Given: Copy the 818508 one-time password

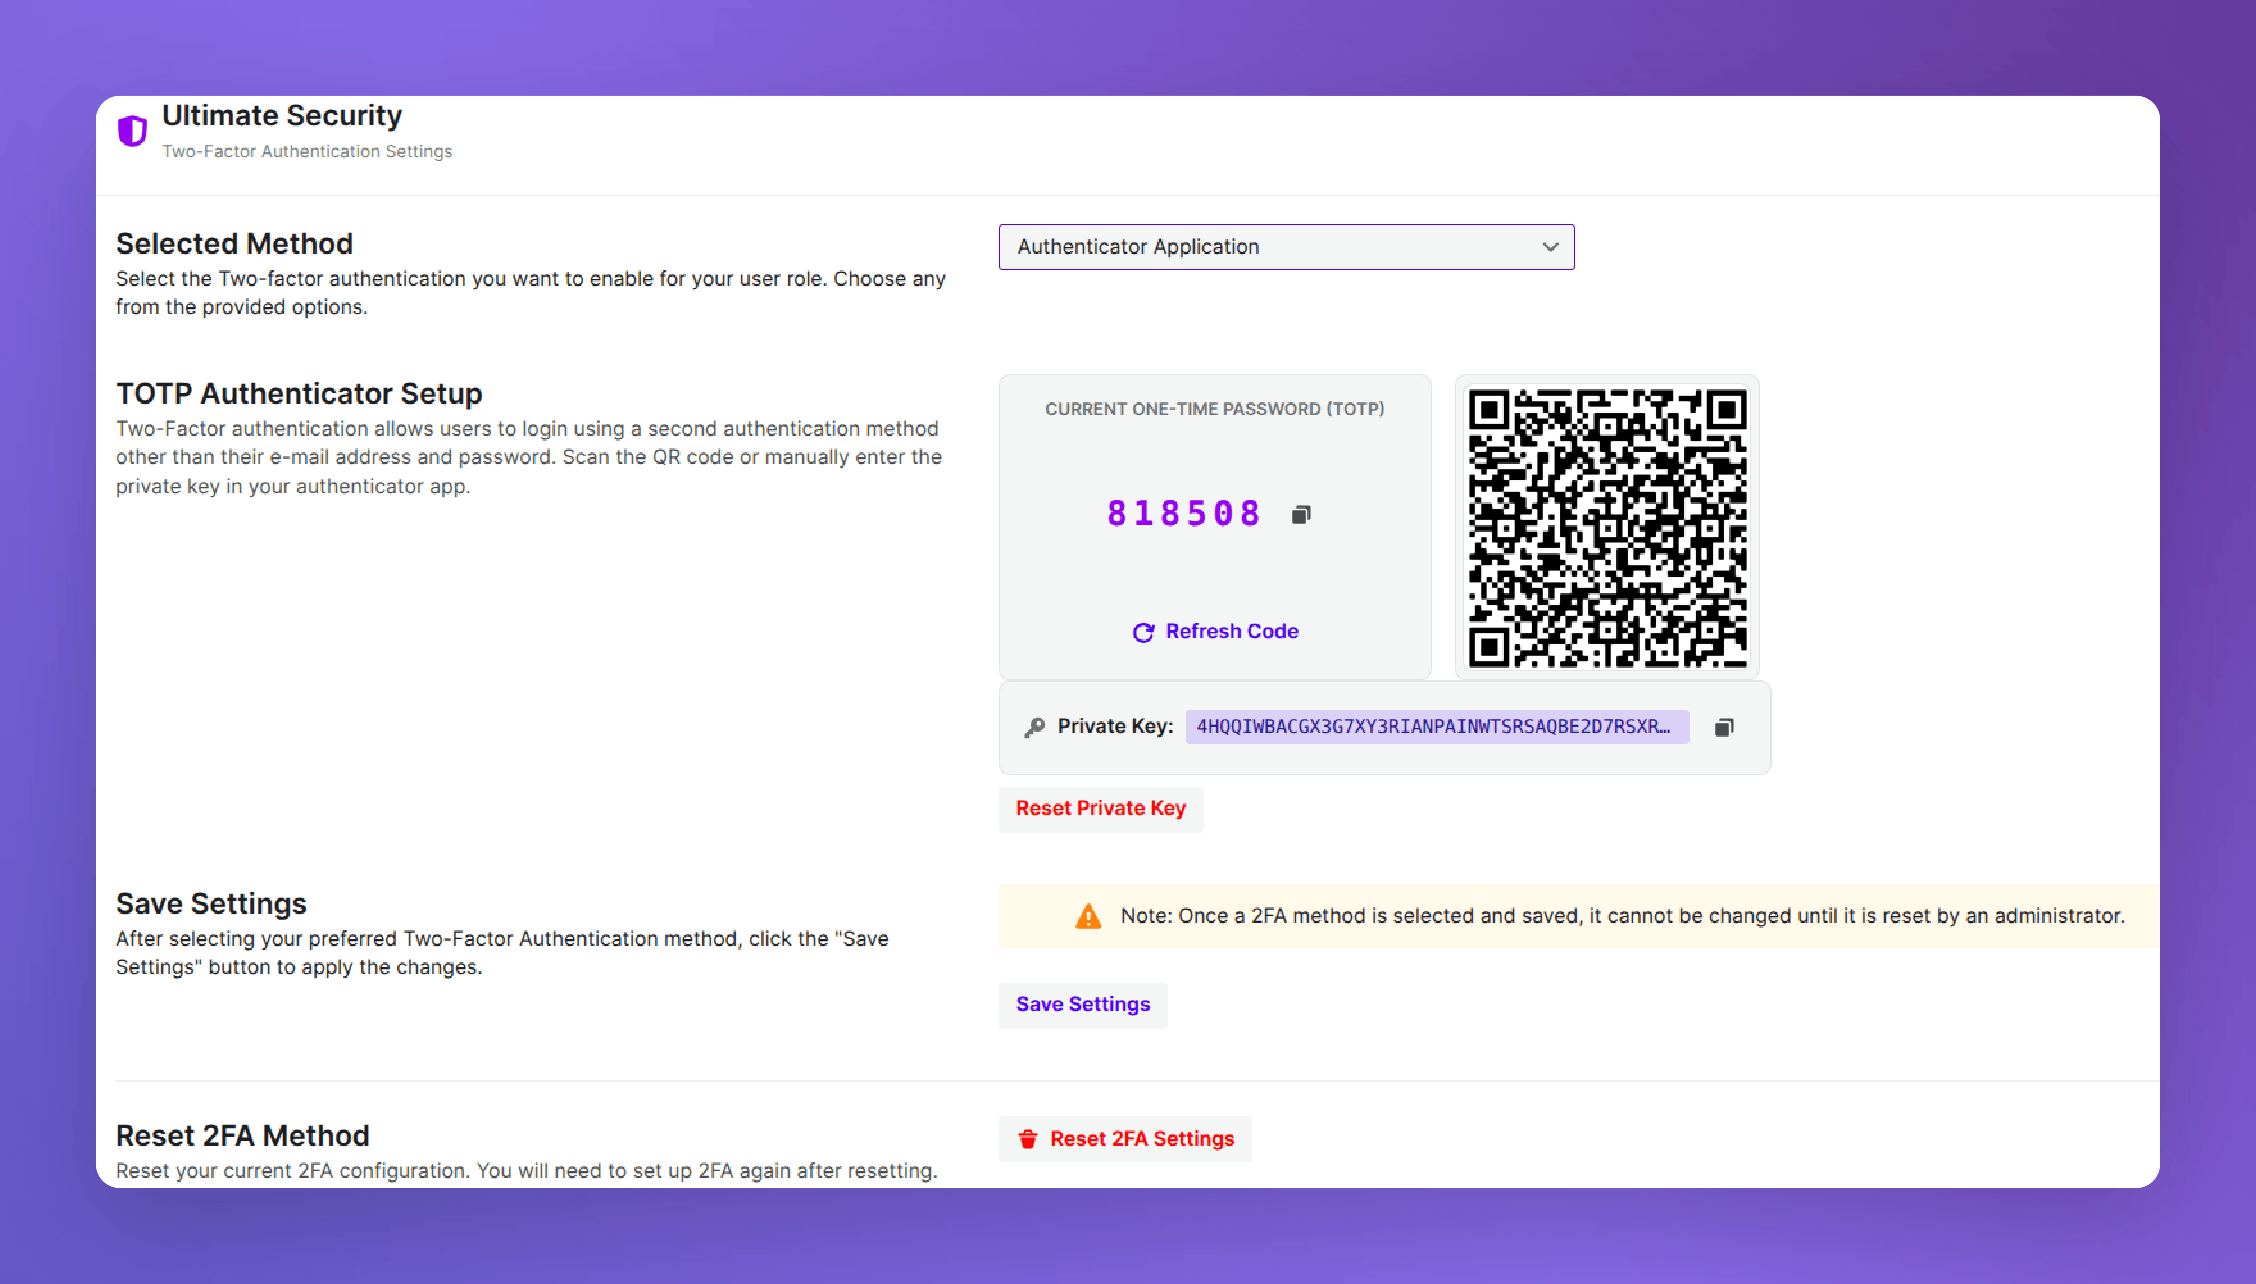Looking at the screenshot, I should click(x=1301, y=514).
